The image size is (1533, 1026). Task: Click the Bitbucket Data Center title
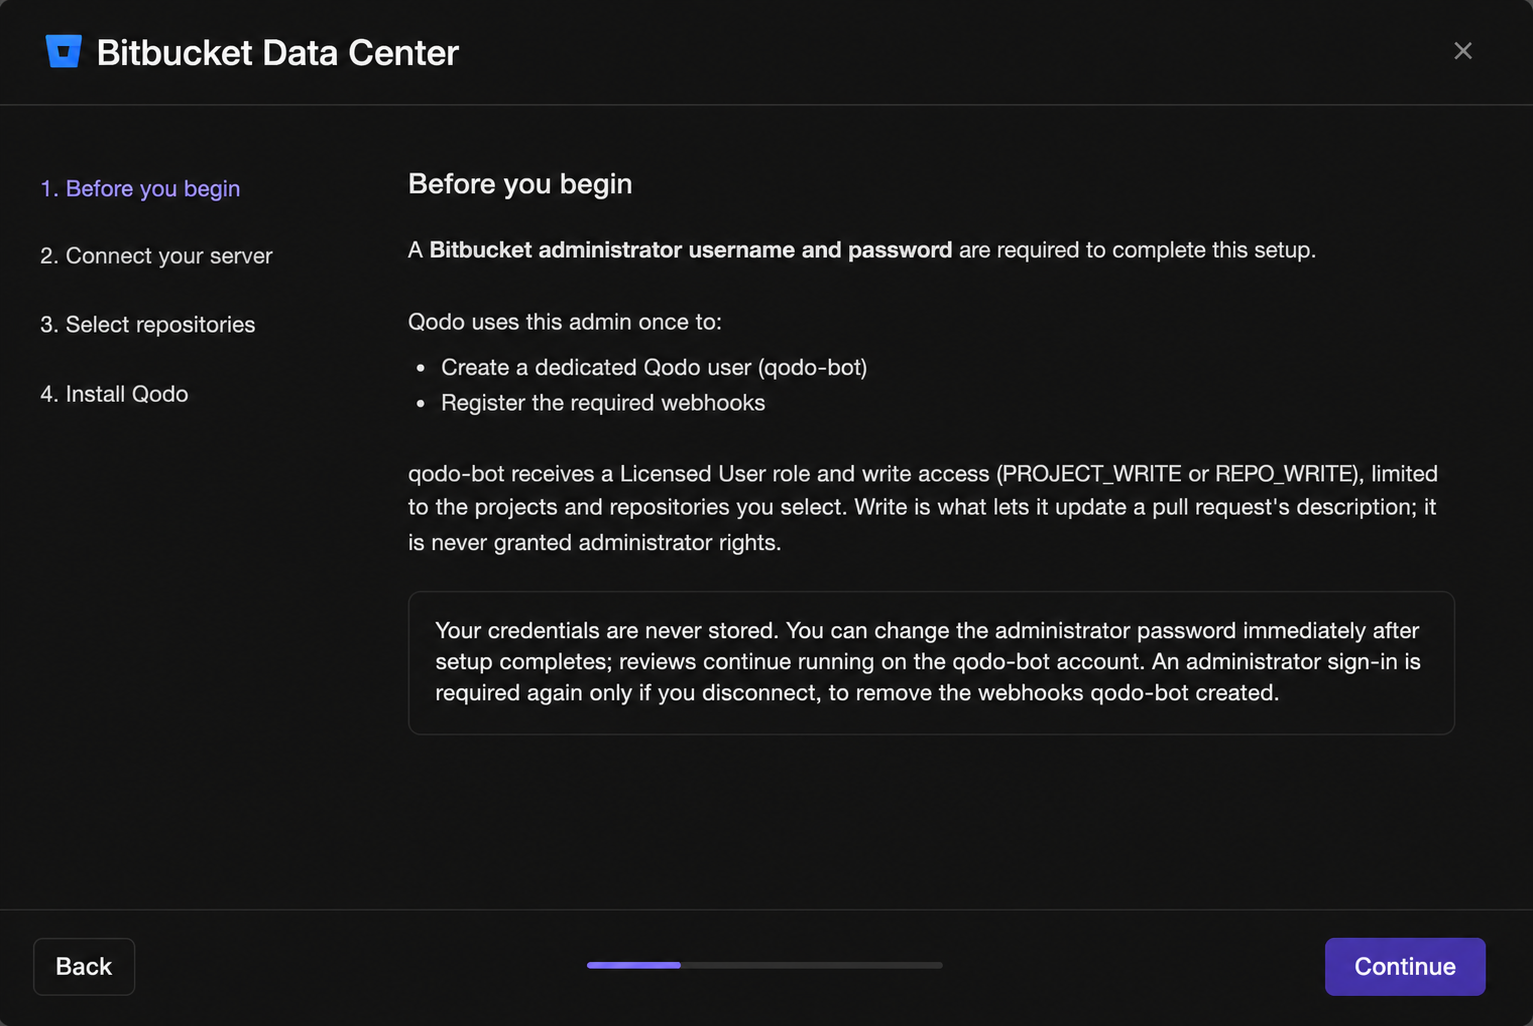pos(278,52)
